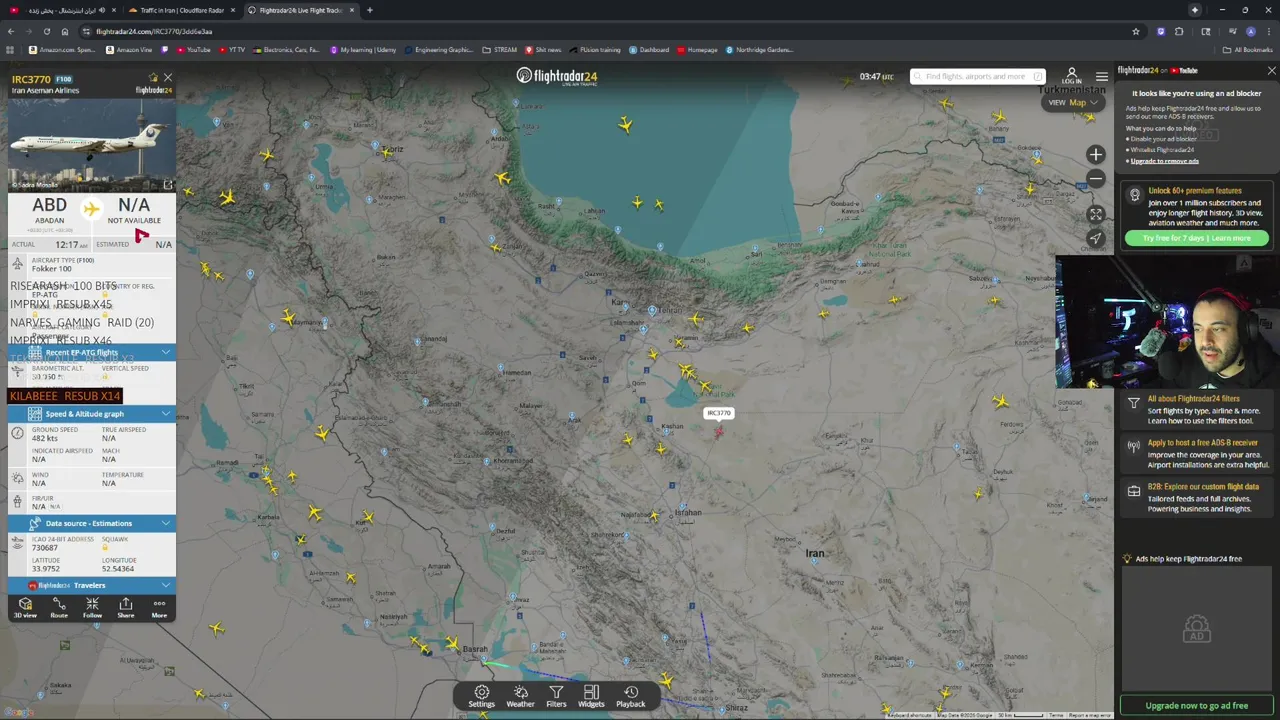The image size is (1280, 720).
Task: Open the hamburger main menu
Action: pyautogui.click(x=1102, y=76)
